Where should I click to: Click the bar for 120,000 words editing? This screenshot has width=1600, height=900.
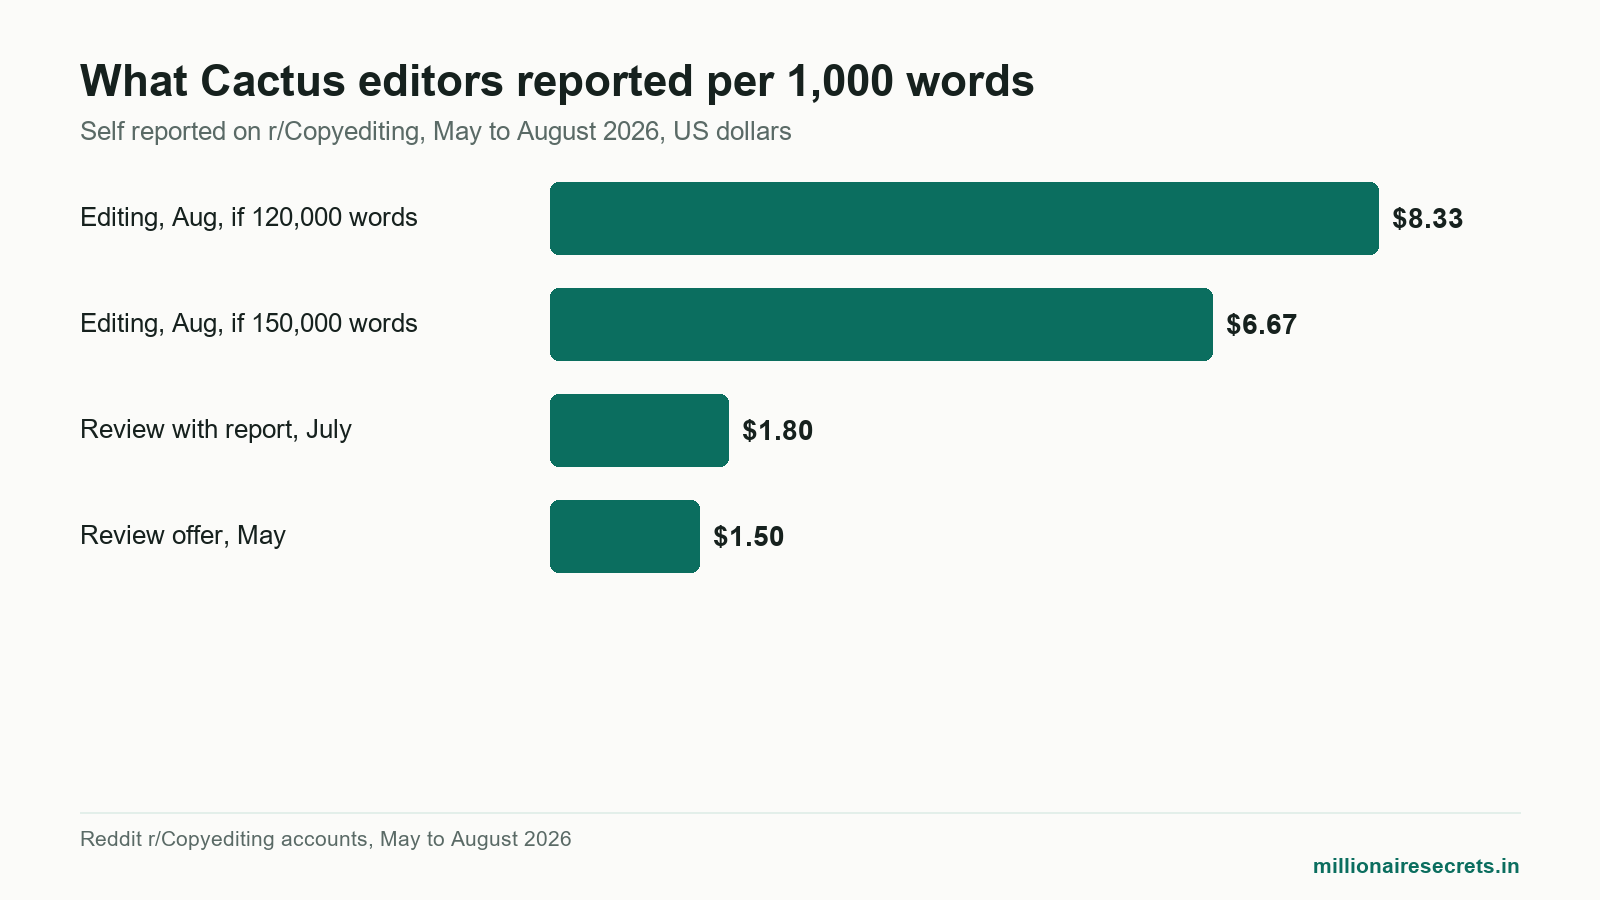pyautogui.click(x=964, y=218)
